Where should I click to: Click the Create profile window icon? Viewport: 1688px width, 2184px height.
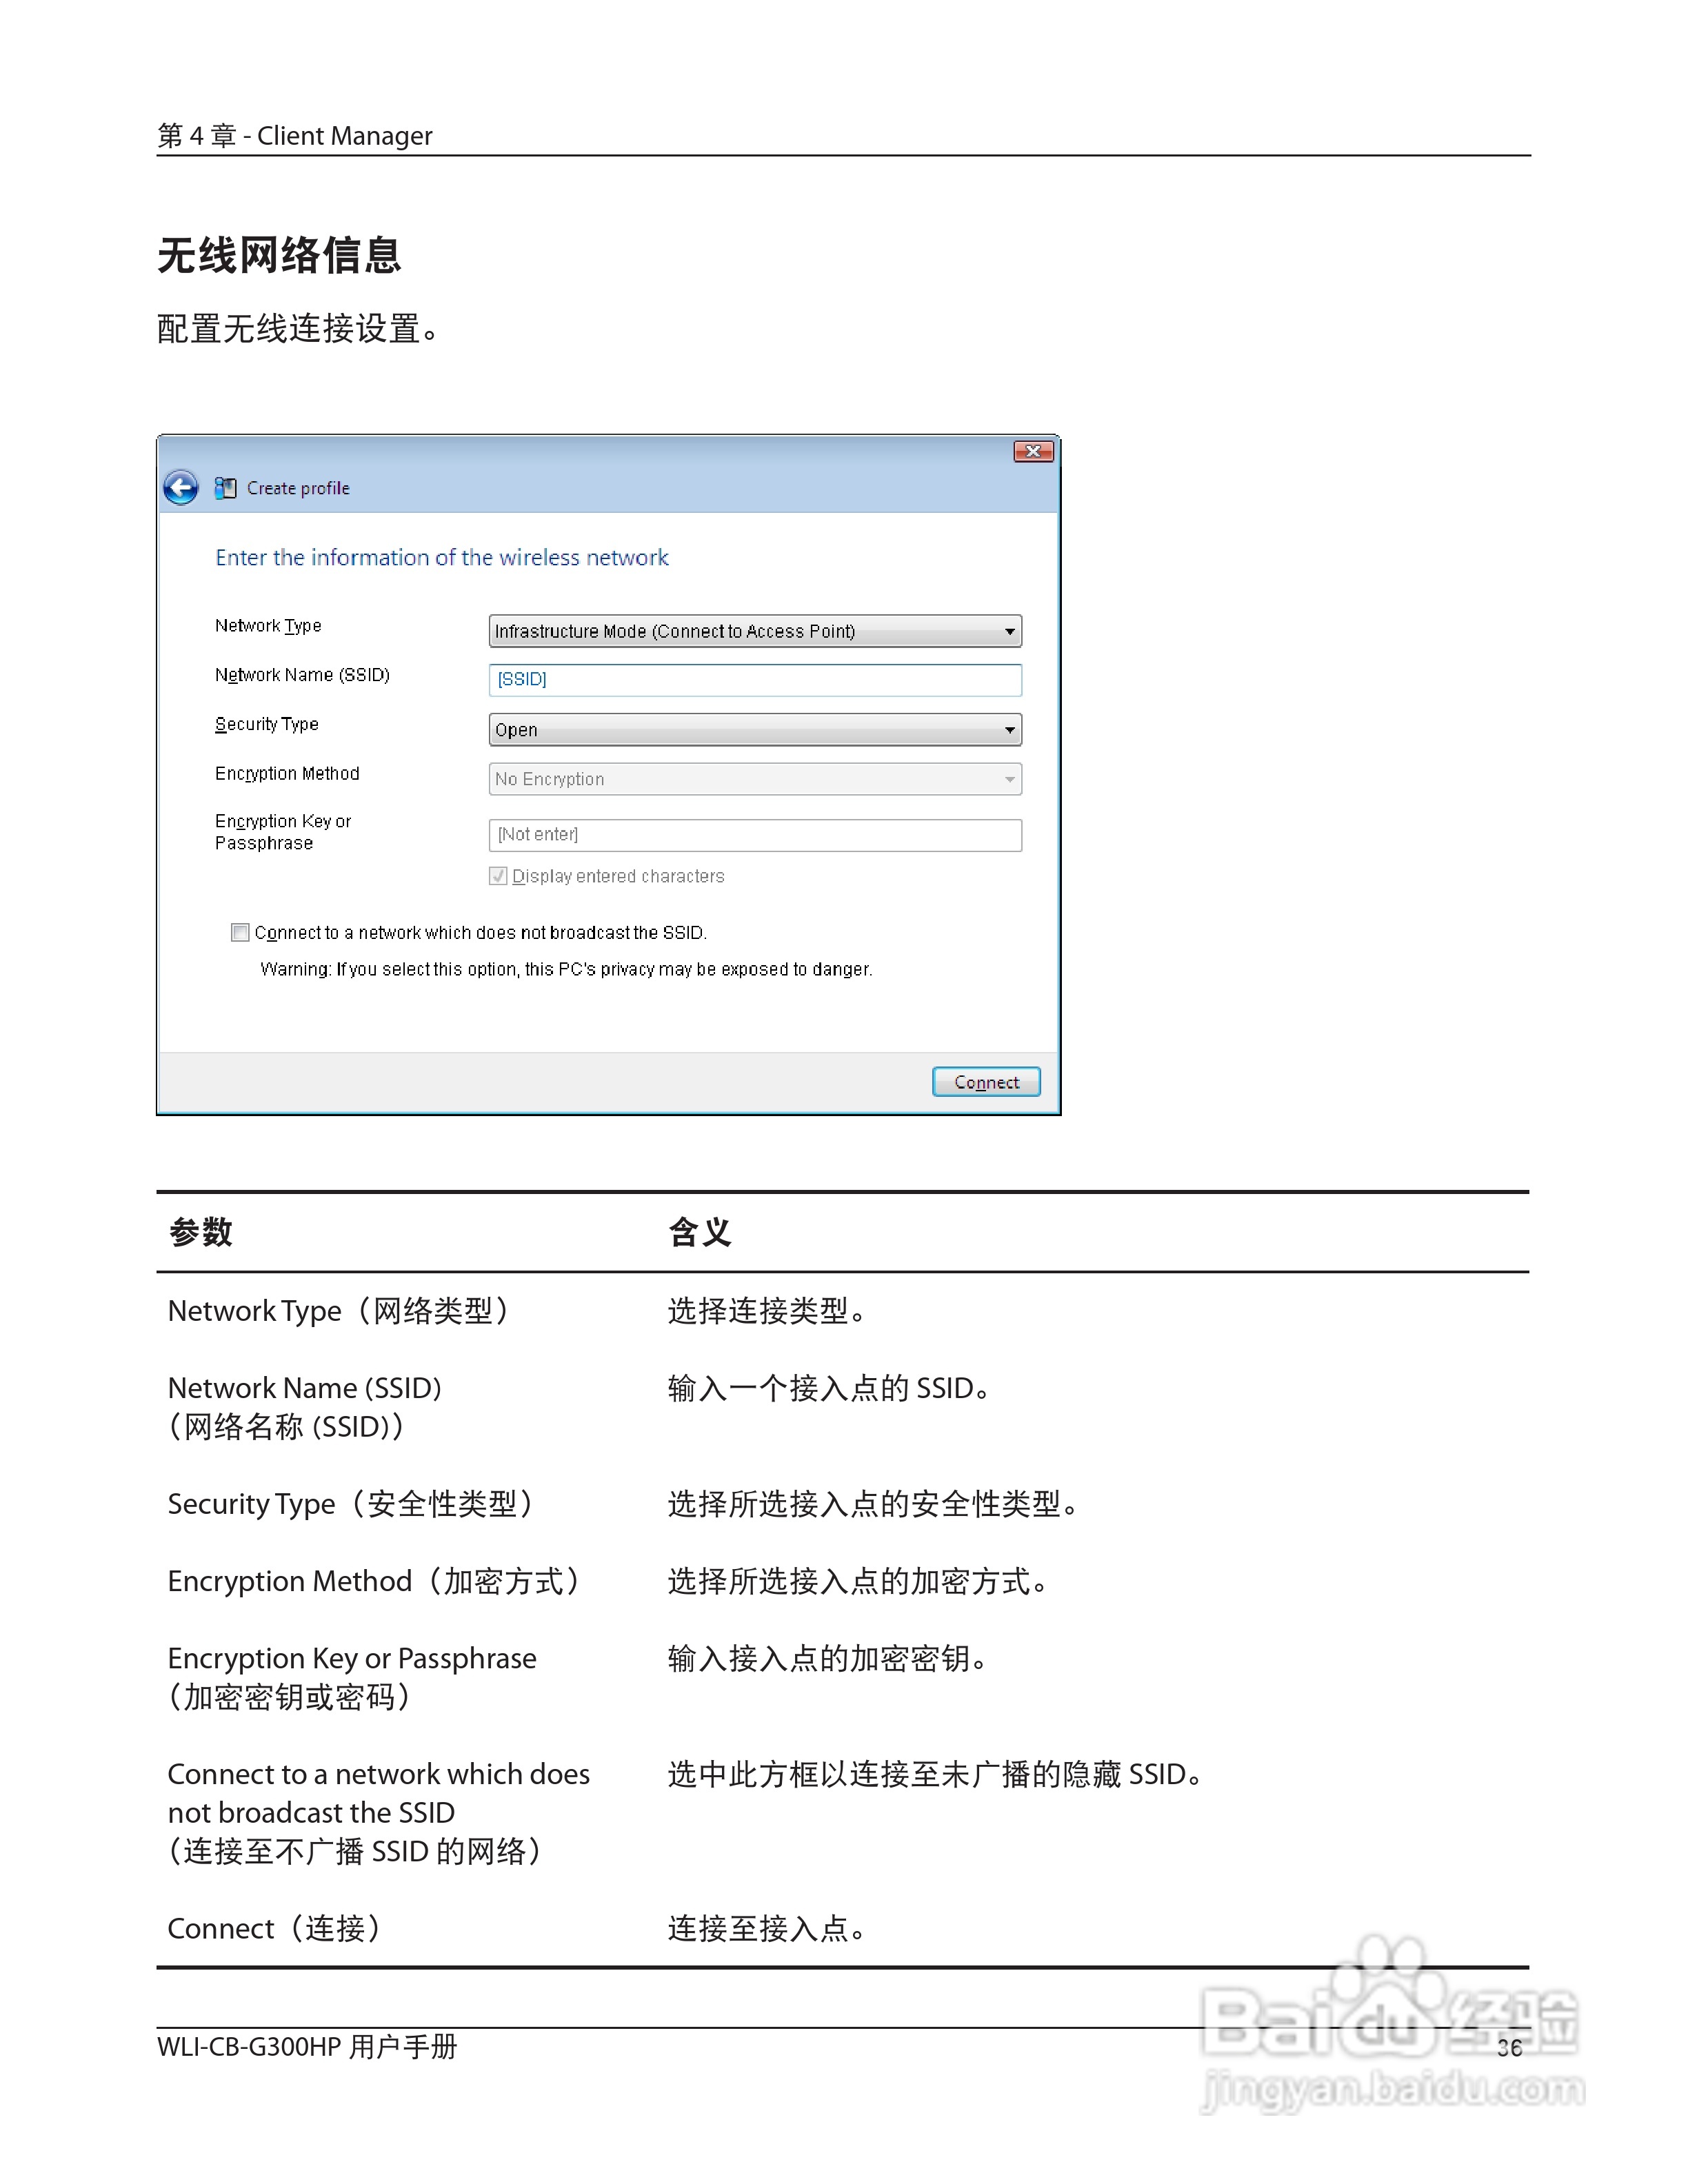pos(226,485)
